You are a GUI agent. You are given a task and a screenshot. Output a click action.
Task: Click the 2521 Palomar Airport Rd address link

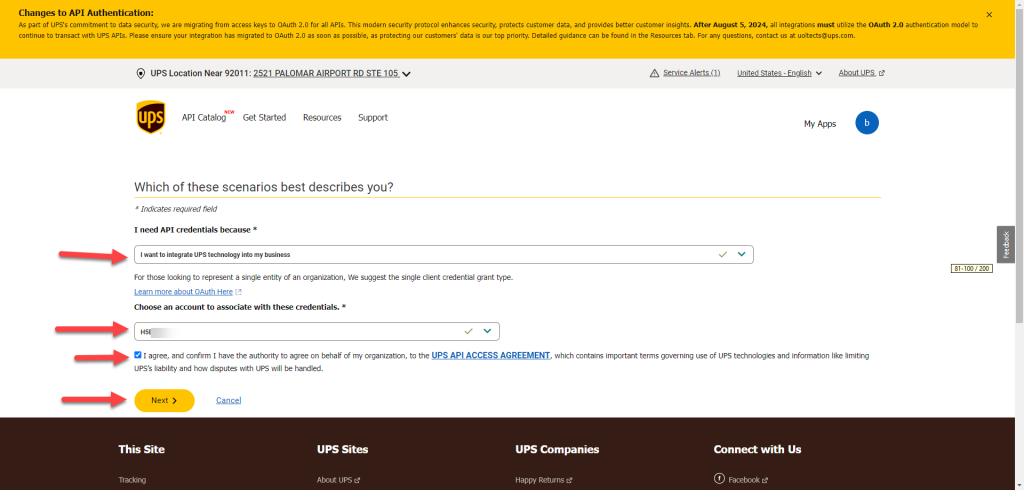[326, 74]
